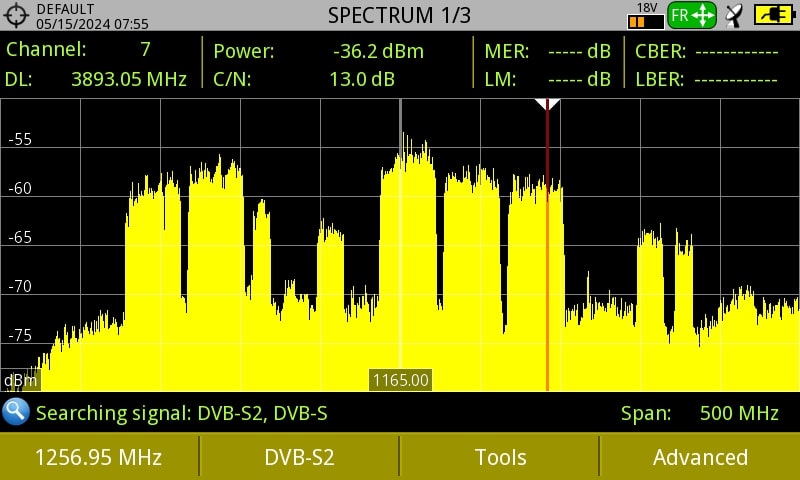Tap the C/N reading 13.0 dB
Viewport: 800px width, 480px height.
coord(362,79)
